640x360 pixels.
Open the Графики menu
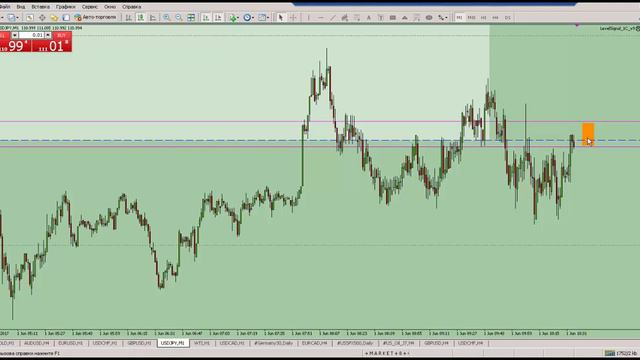[66, 7]
